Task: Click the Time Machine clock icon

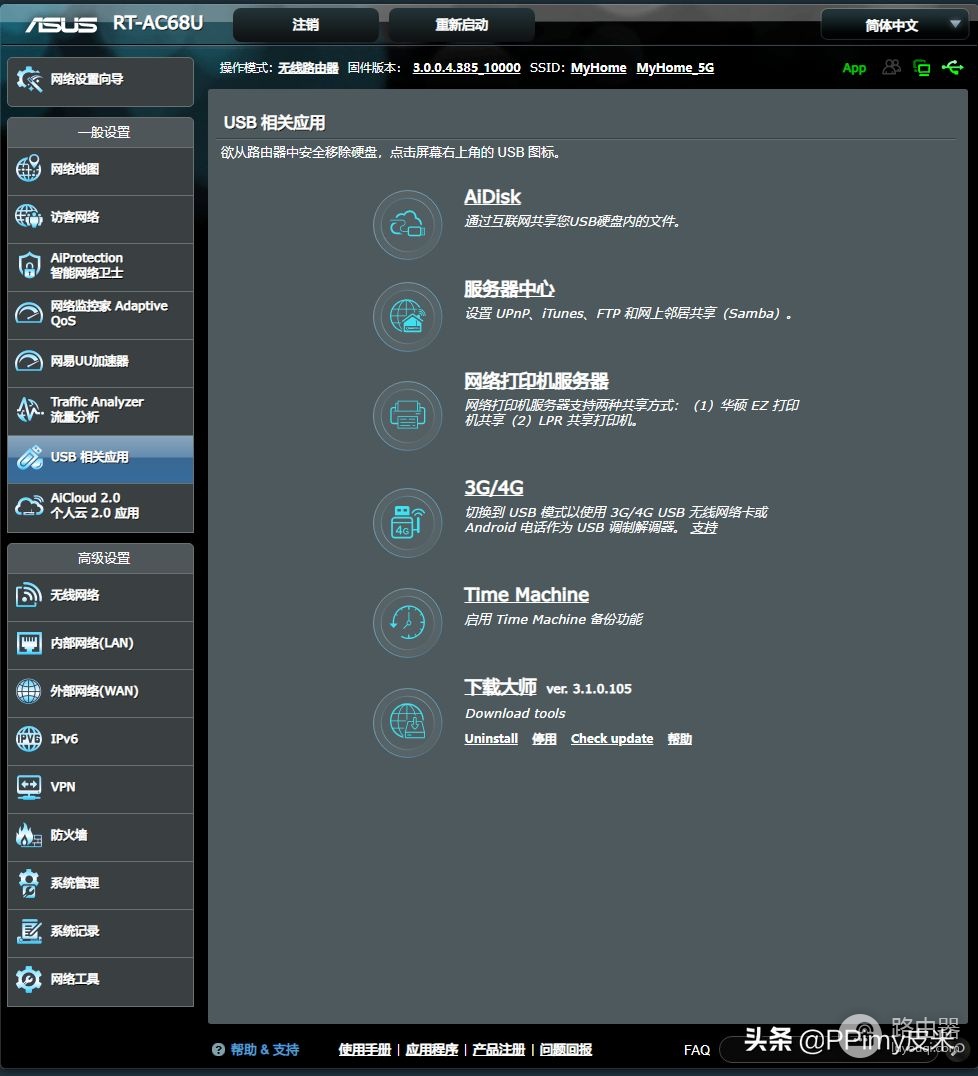Action: (x=407, y=622)
